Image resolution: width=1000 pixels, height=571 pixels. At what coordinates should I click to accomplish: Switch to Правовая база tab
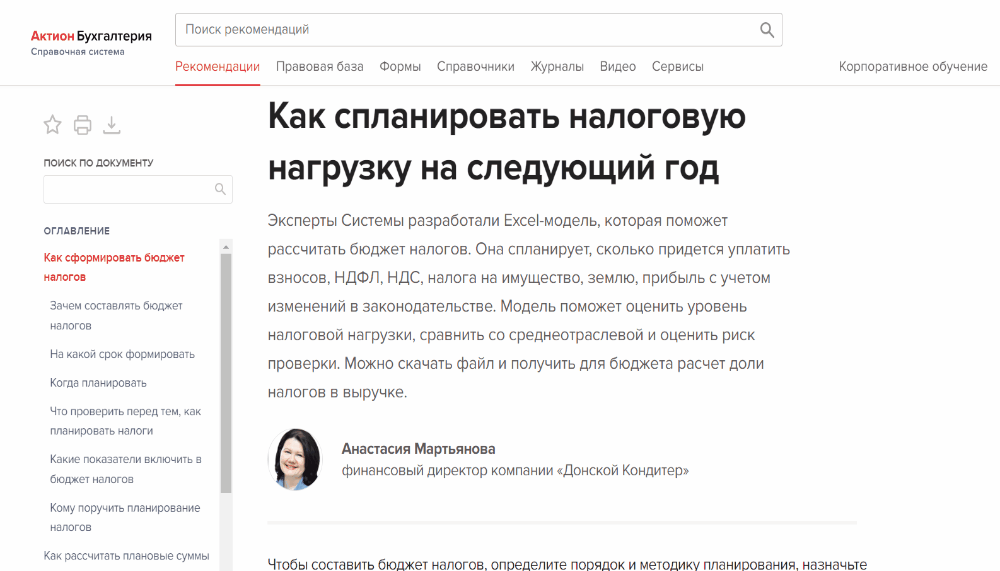click(320, 66)
